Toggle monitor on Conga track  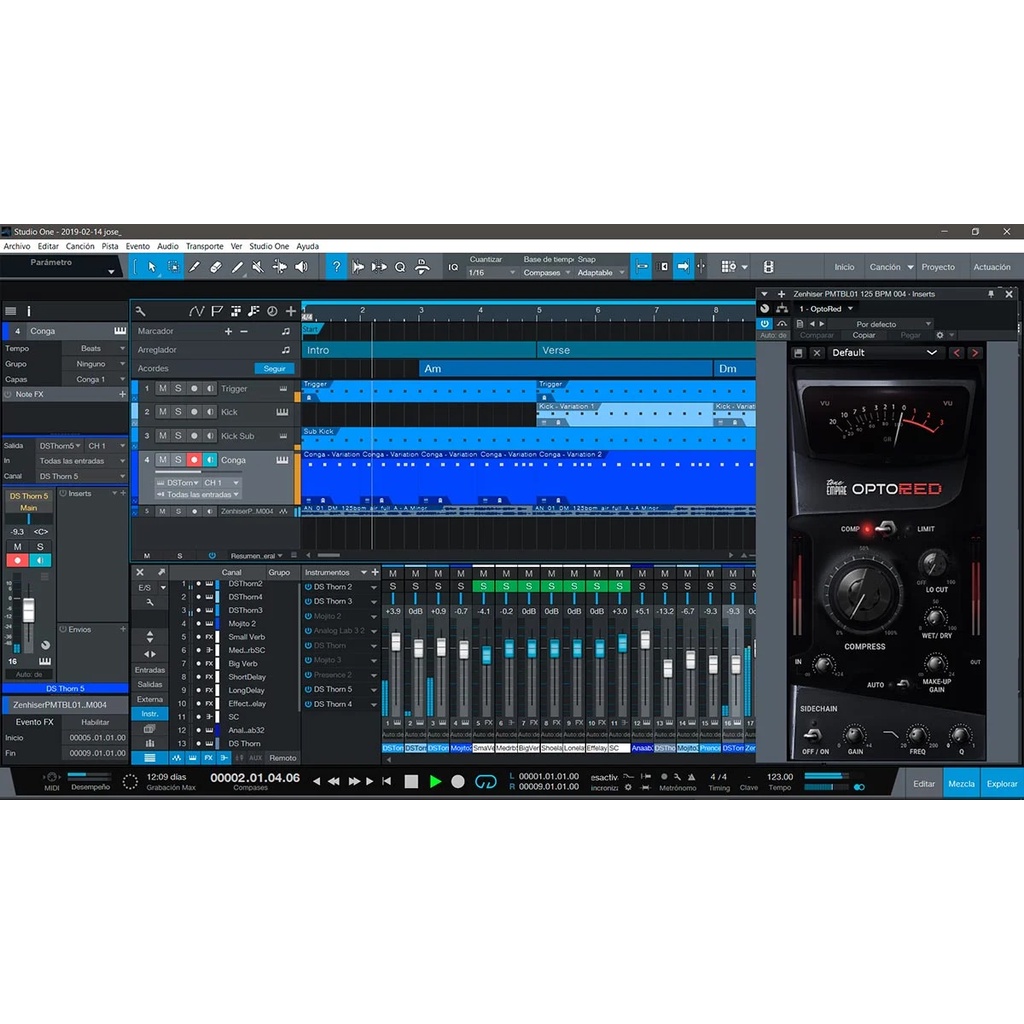[210, 460]
